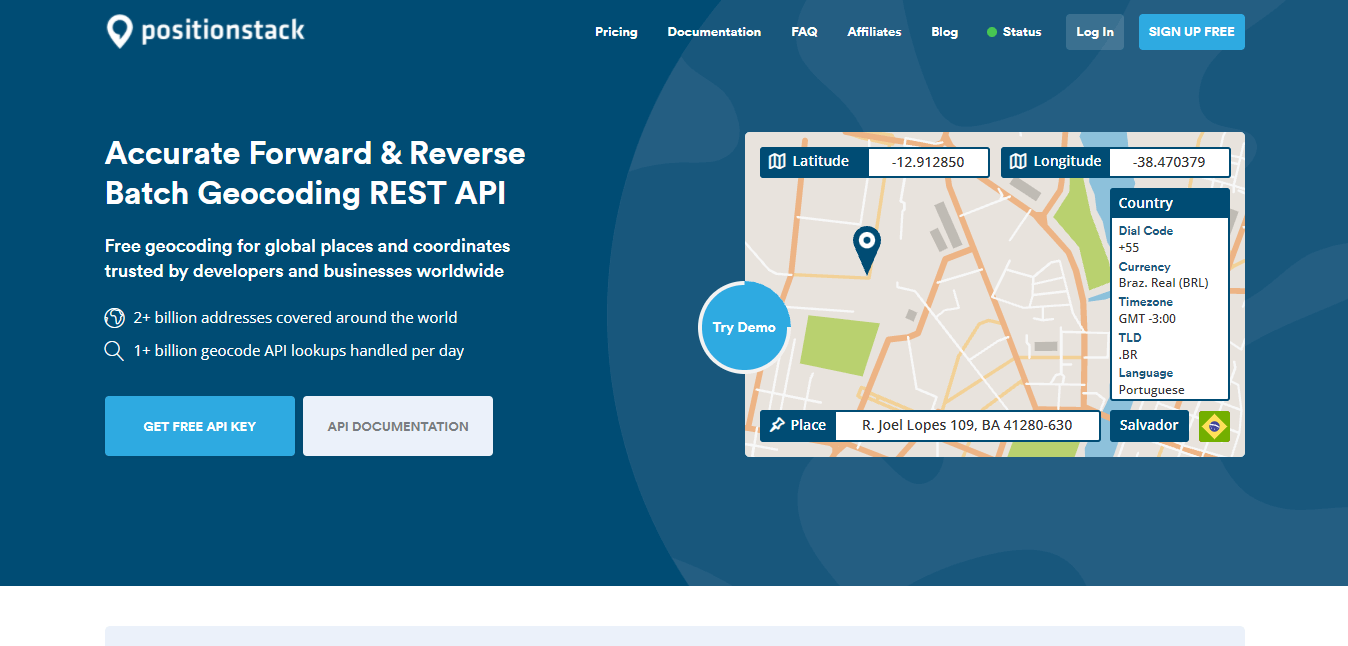
Task: Click the Try Demo circle button
Action: [745, 327]
